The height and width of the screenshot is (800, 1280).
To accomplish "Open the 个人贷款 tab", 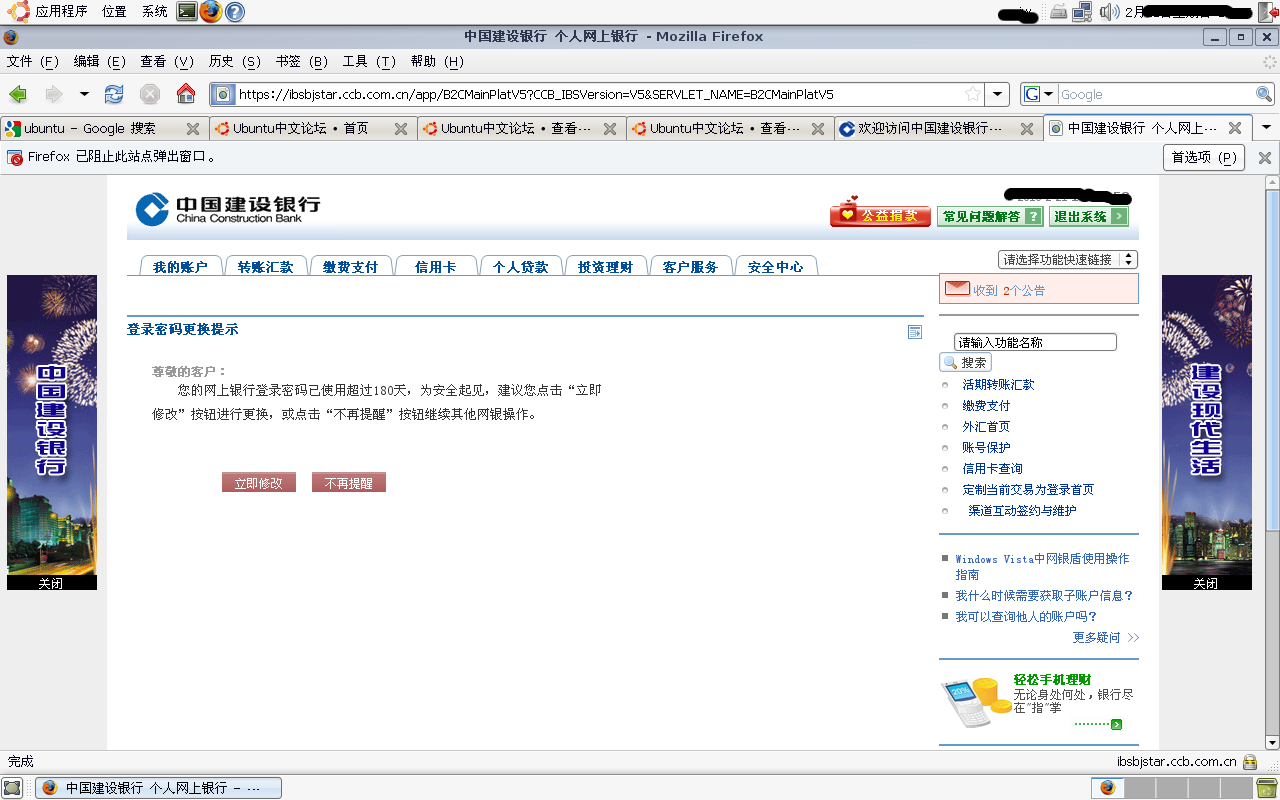I will pos(520,267).
